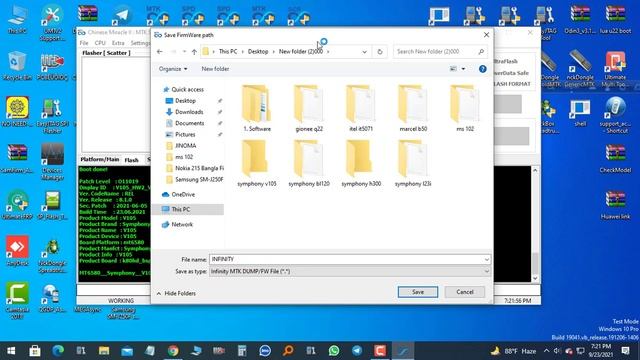Click 'This PC' in address breadcrumb
Viewport: 640px width, 360px height.
228,51
